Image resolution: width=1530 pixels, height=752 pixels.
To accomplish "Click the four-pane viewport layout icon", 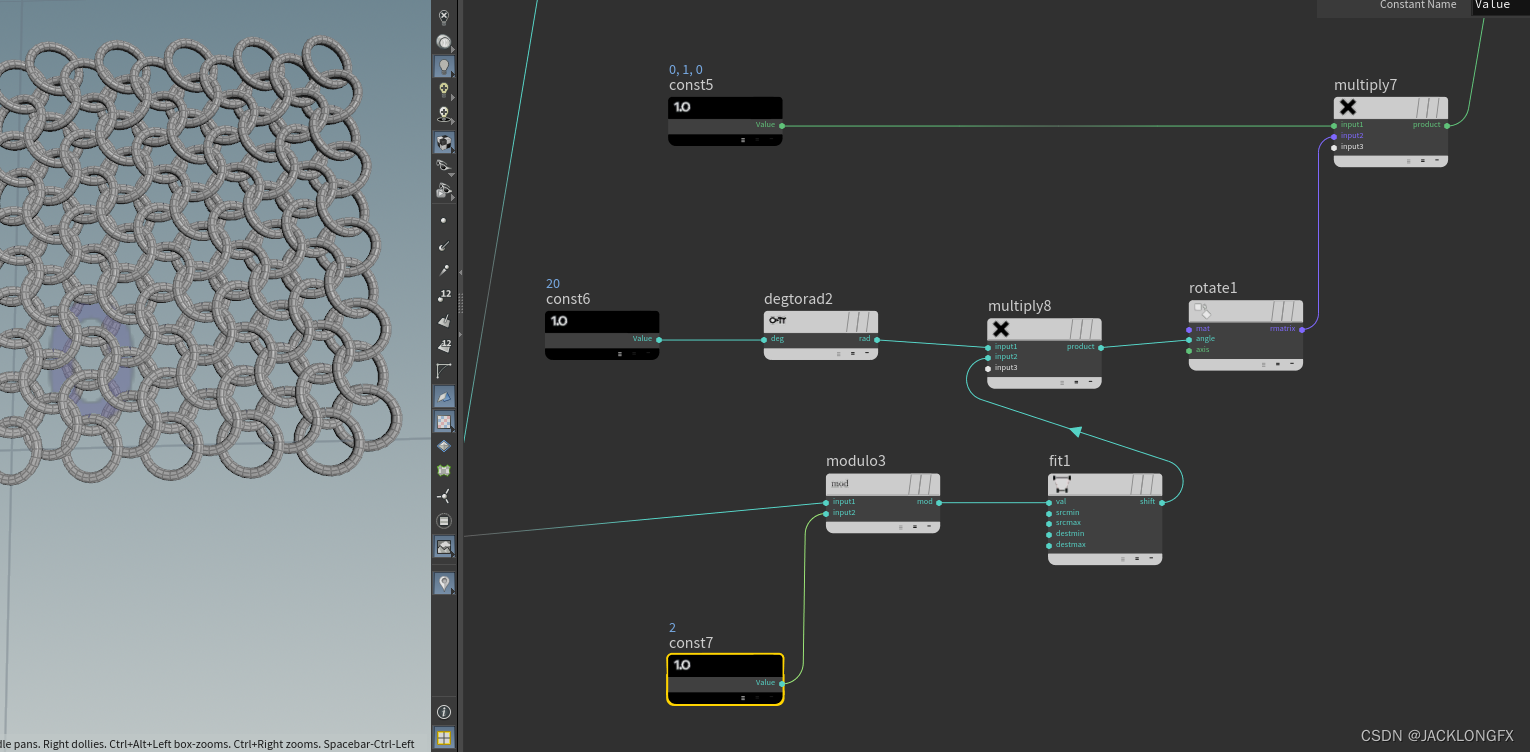I will (x=444, y=738).
